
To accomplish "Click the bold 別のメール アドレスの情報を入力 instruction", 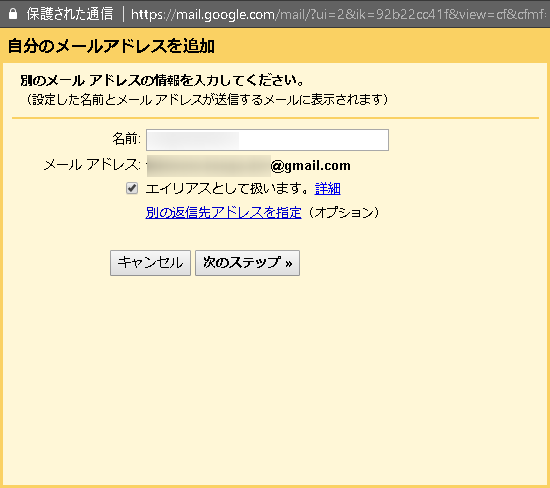I will 162,81.
